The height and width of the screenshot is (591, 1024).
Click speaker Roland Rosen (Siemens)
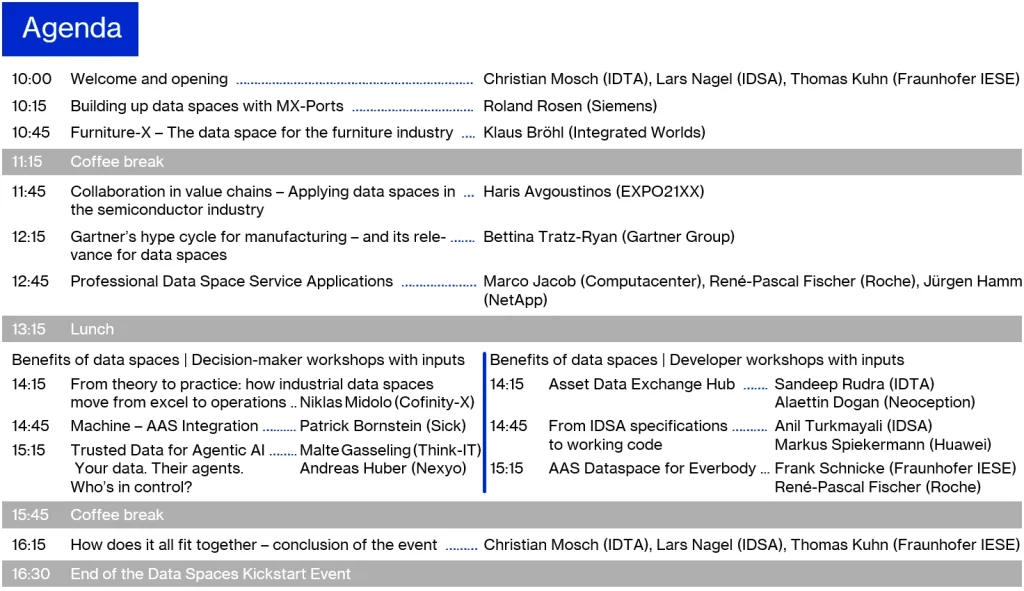[x=570, y=106]
